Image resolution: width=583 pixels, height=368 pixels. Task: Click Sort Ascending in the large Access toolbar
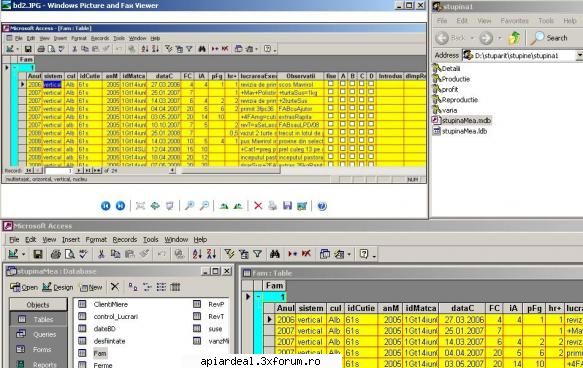[197, 254]
